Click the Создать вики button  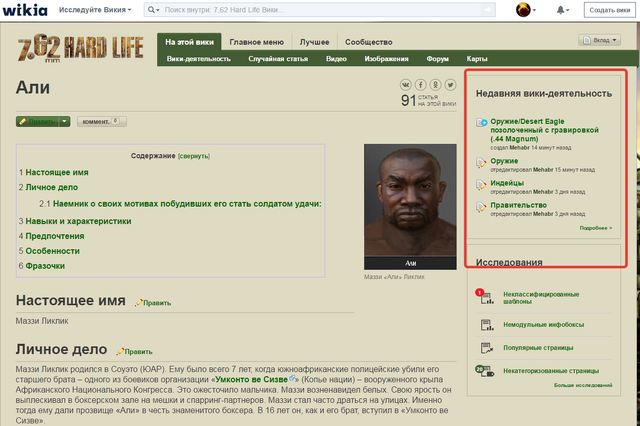click(x=609, y=10)
